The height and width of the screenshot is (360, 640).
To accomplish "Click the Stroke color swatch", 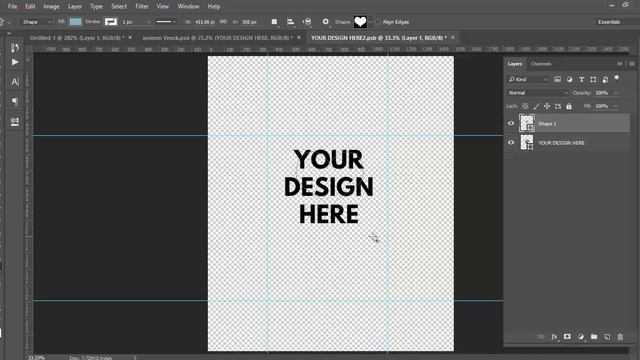I will (x=111, y=22).
